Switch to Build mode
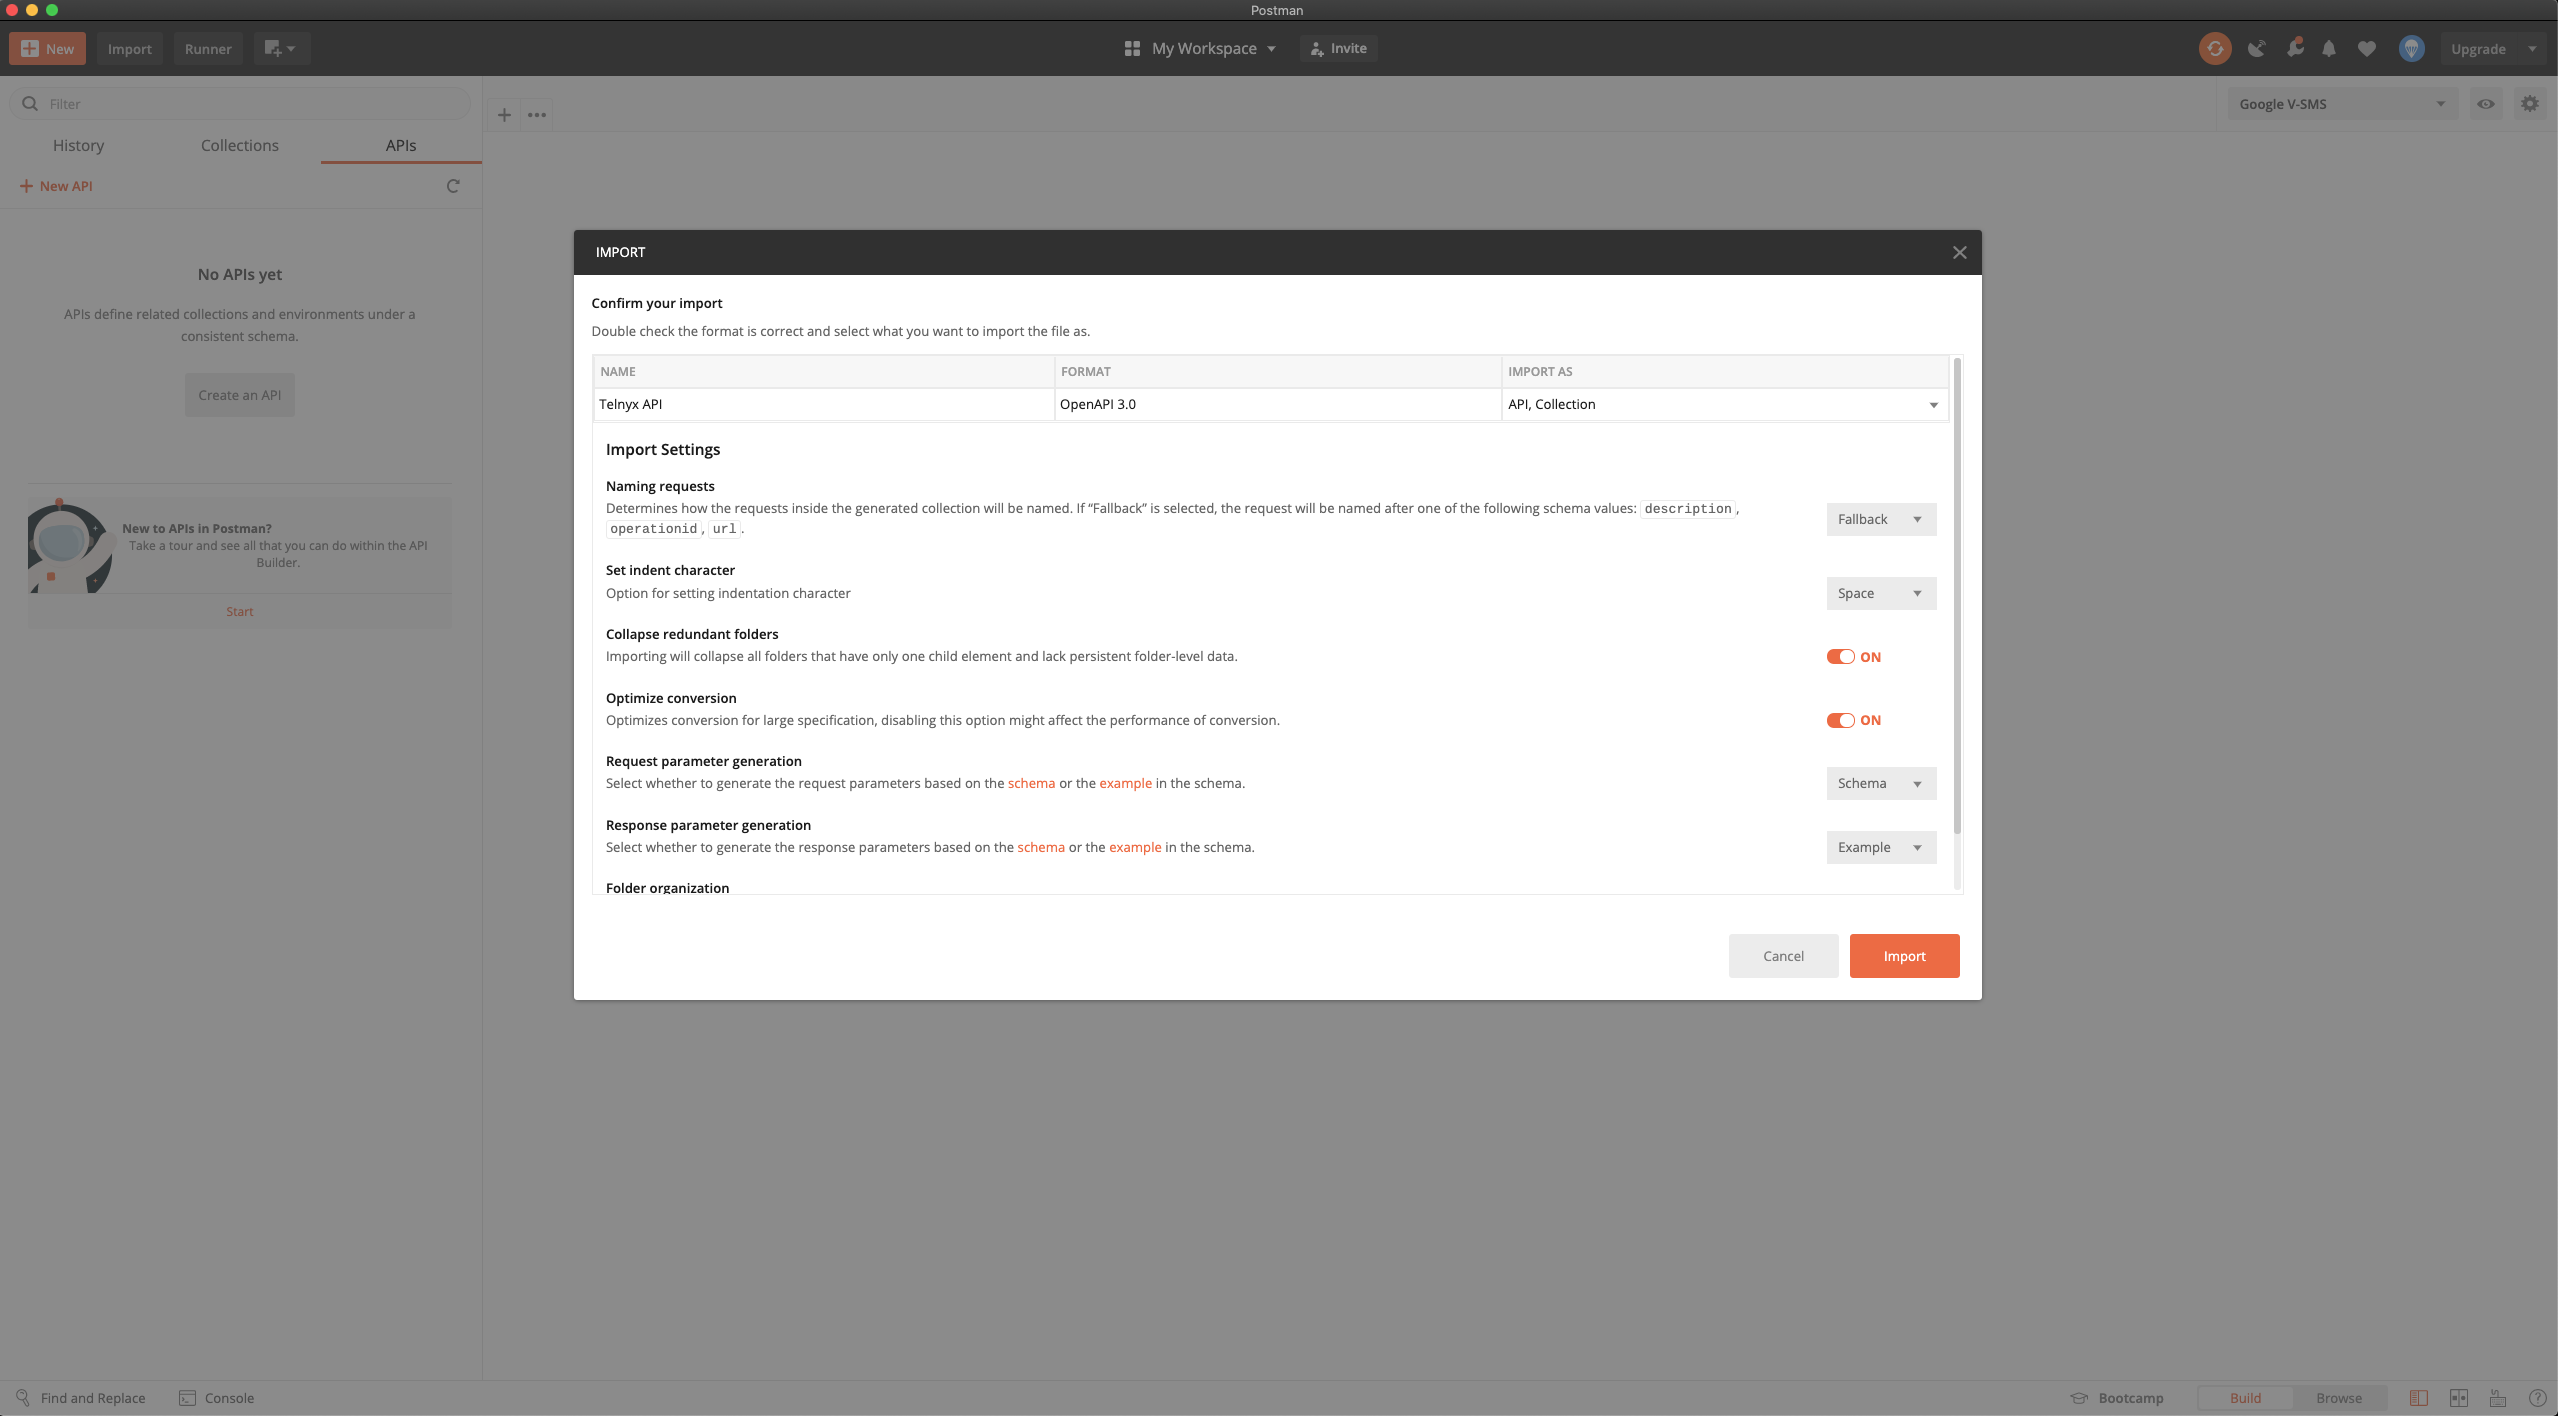This screenshot has width=2558, height=1416. point(2245,1398)
